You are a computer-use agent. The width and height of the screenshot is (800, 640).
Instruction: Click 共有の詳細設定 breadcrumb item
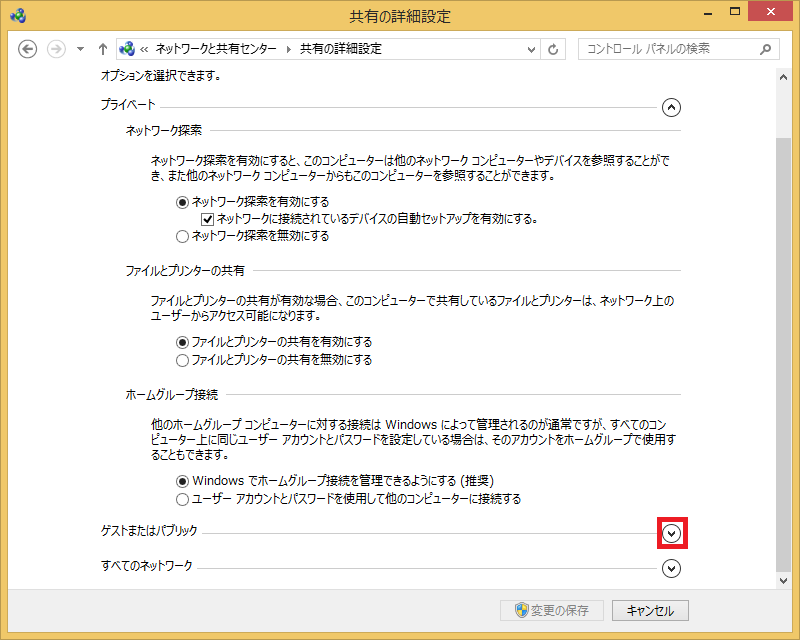[340, 49]
